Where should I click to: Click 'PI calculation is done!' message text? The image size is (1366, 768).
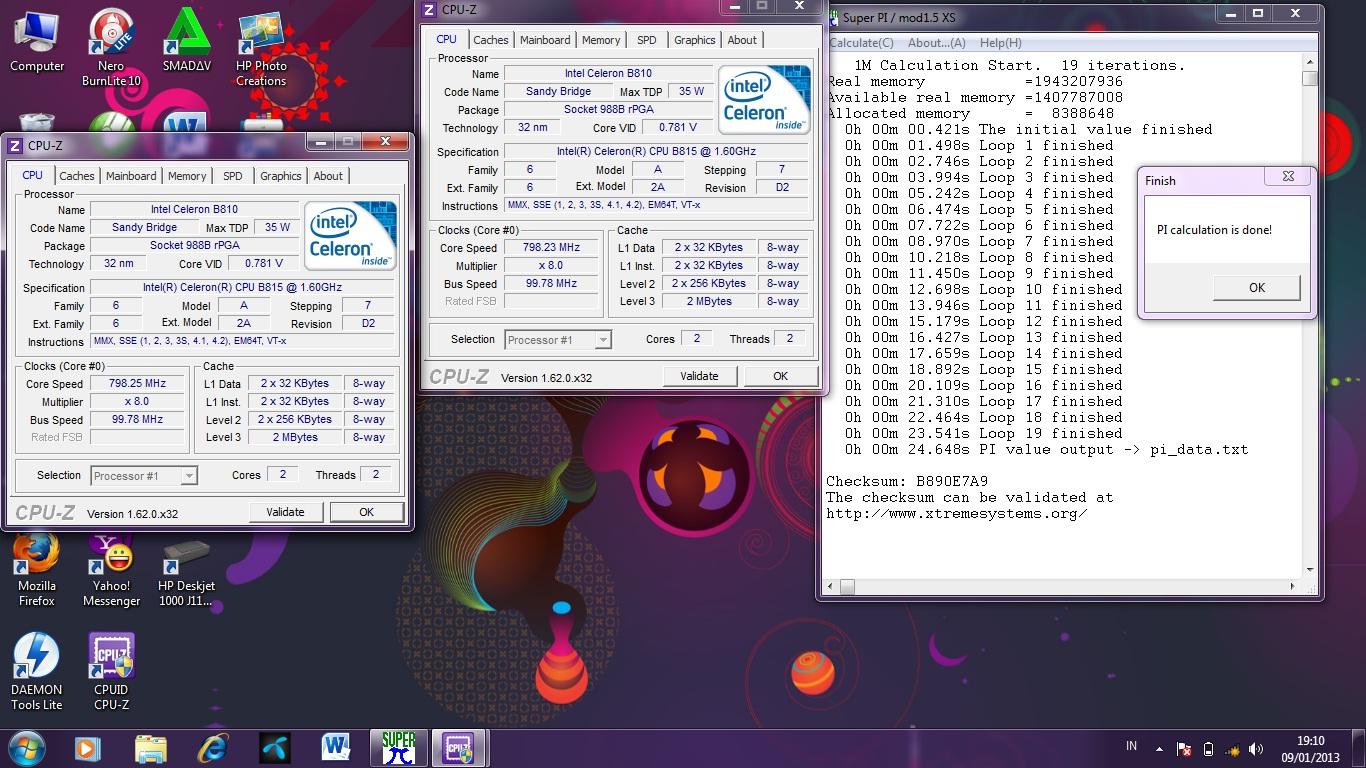pos(1215,230)
